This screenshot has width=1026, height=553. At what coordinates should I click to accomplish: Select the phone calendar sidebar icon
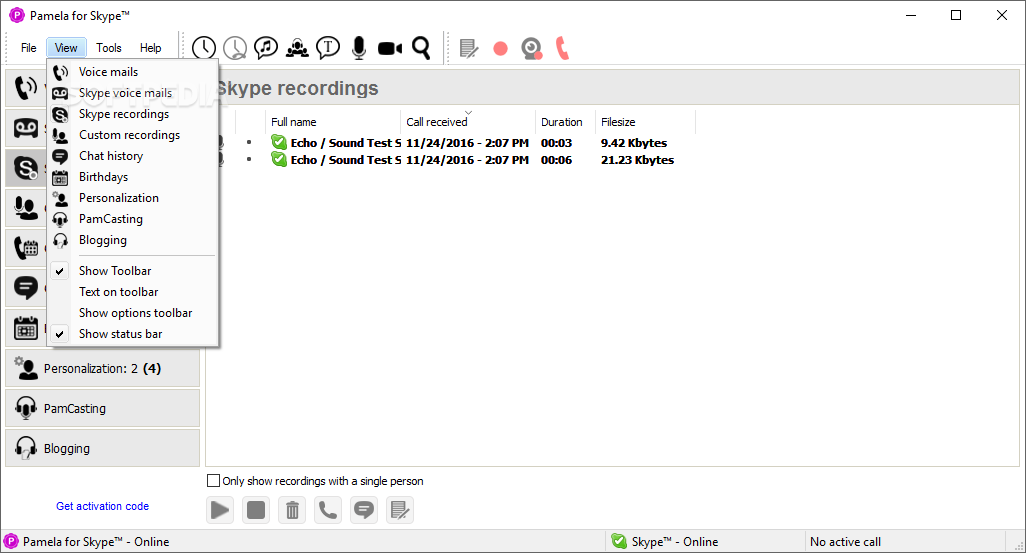coord(26,248)
